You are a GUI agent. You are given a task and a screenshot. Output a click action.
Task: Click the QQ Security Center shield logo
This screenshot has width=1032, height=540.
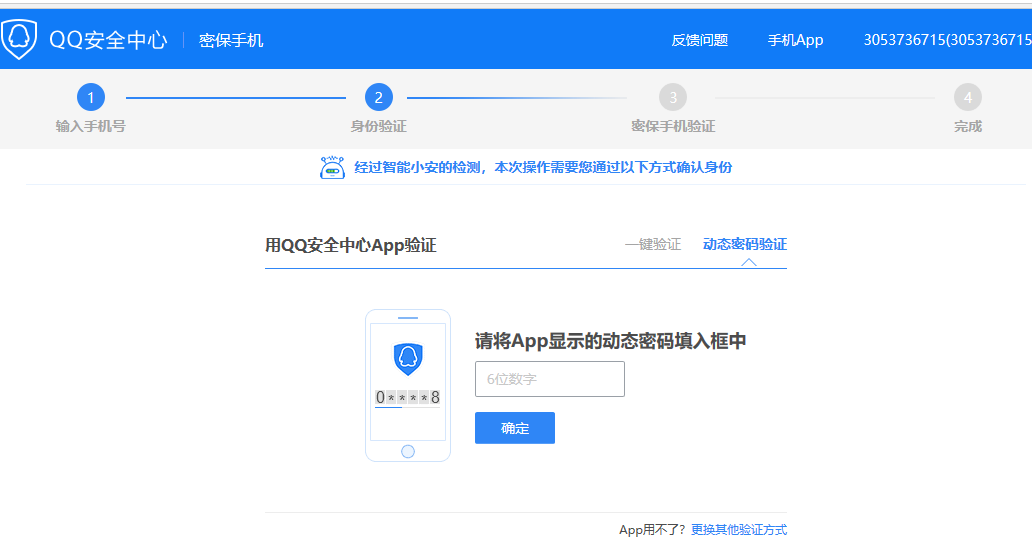[x=18, y=40]
